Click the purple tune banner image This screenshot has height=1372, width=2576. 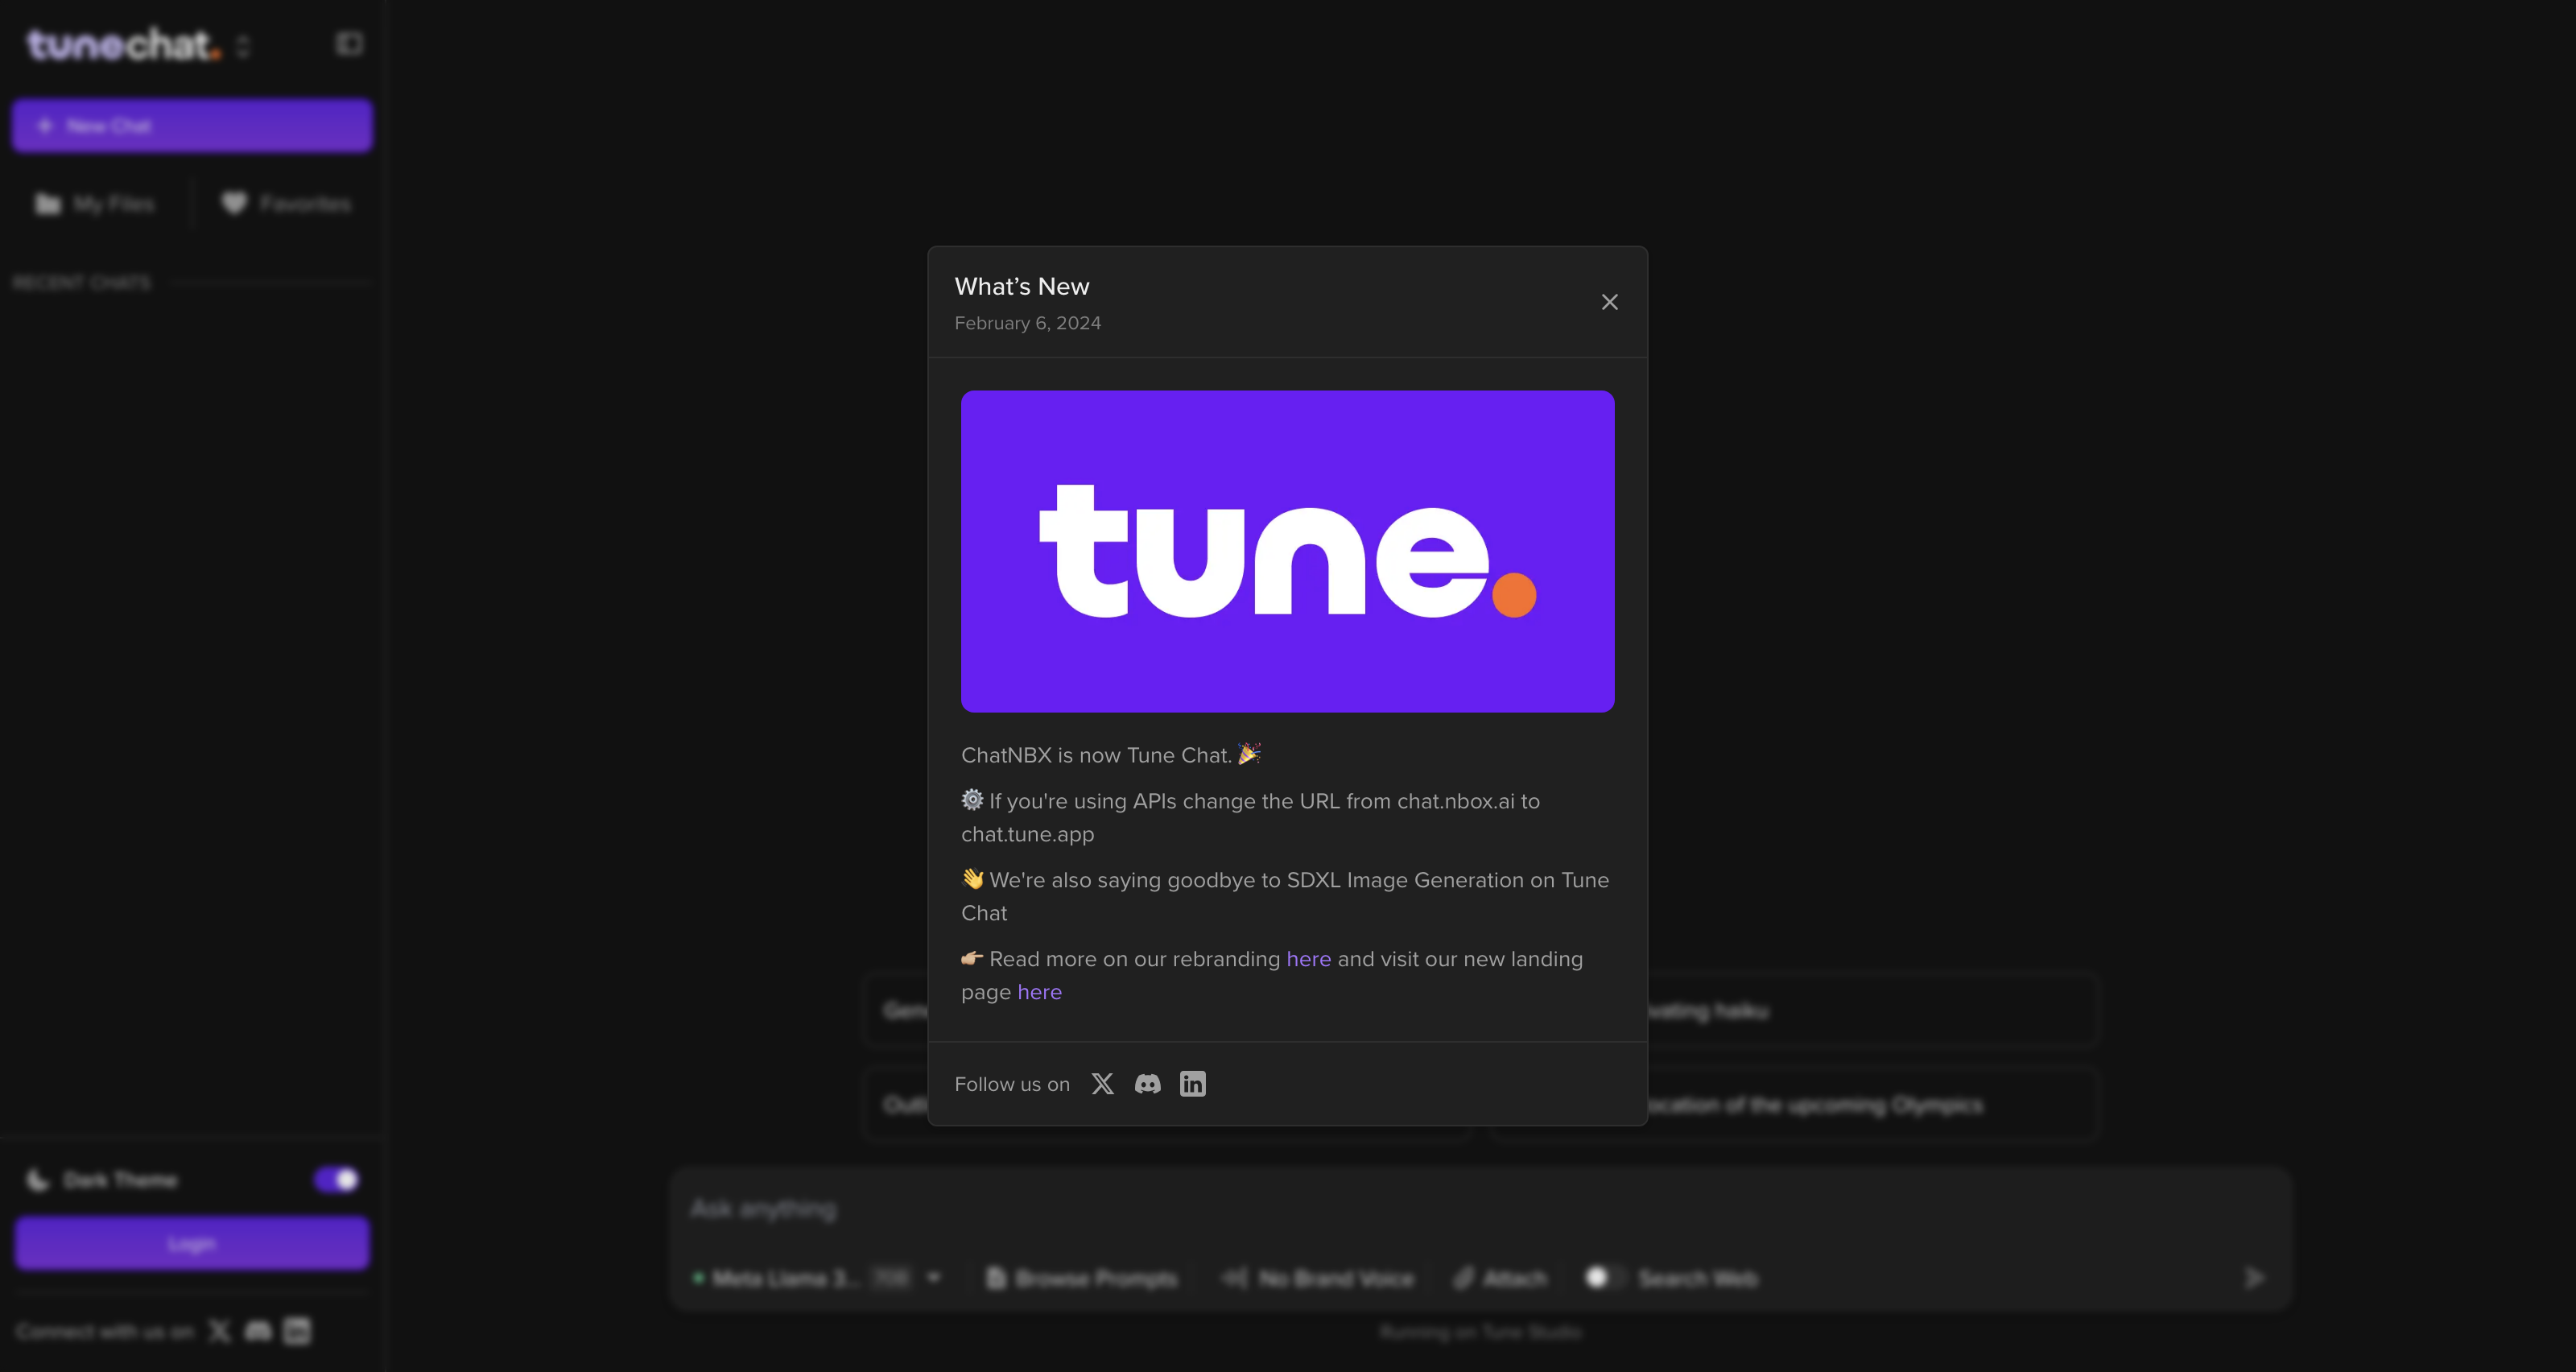(1287, 551)
